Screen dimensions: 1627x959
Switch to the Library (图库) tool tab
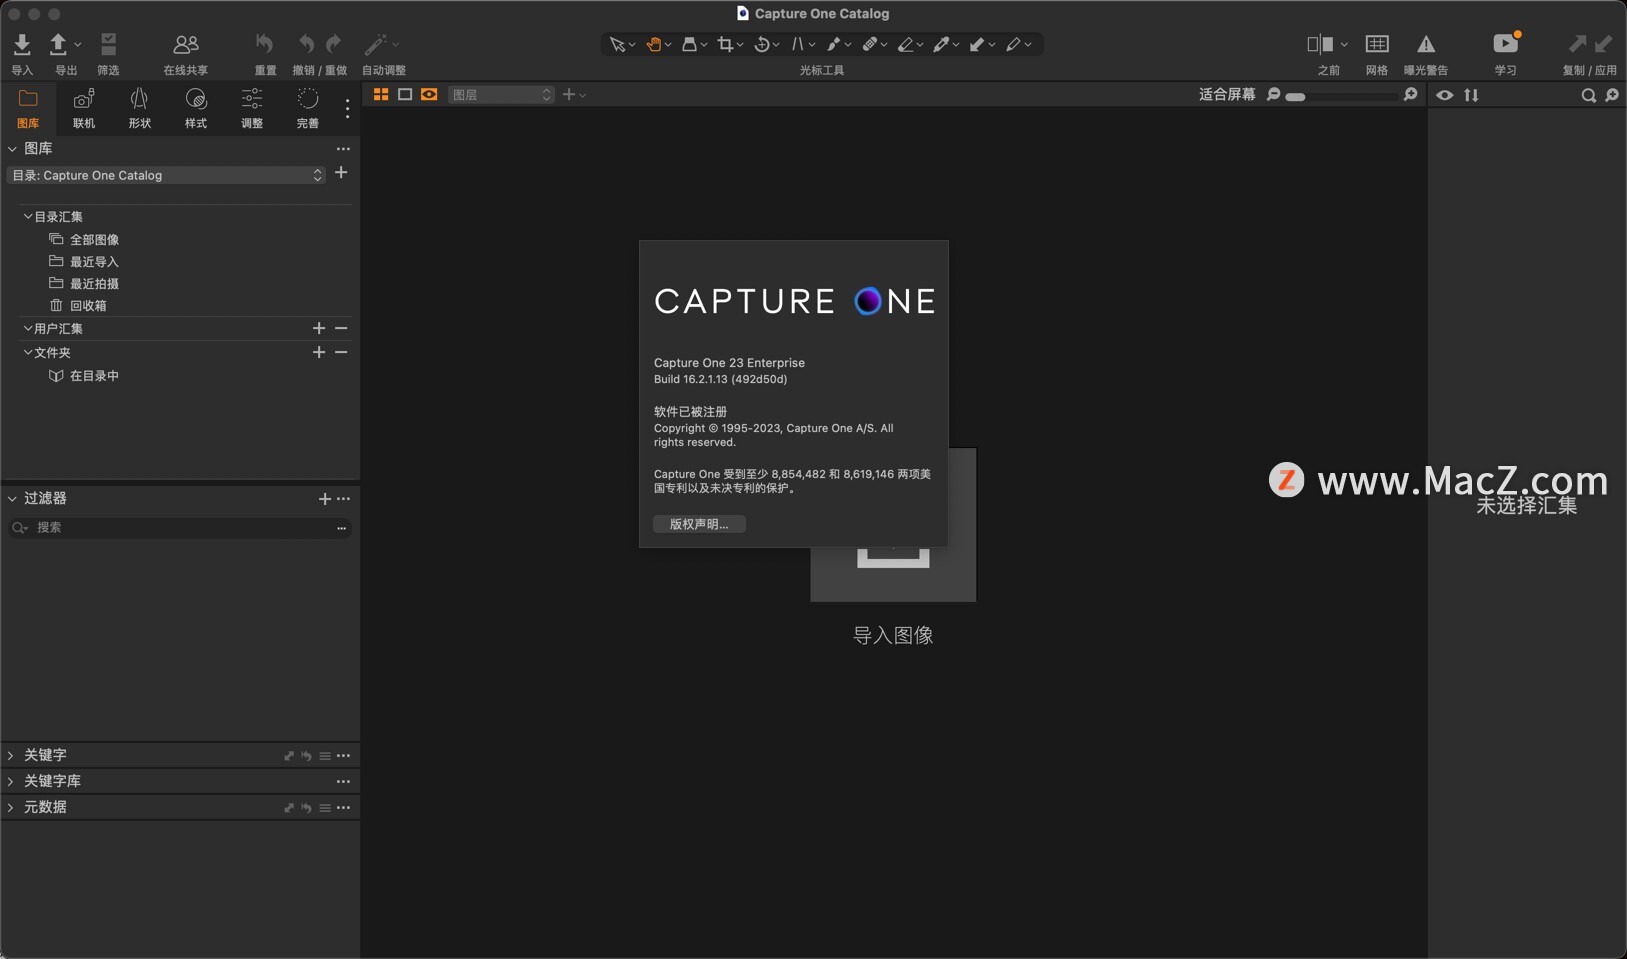[28, 108]
